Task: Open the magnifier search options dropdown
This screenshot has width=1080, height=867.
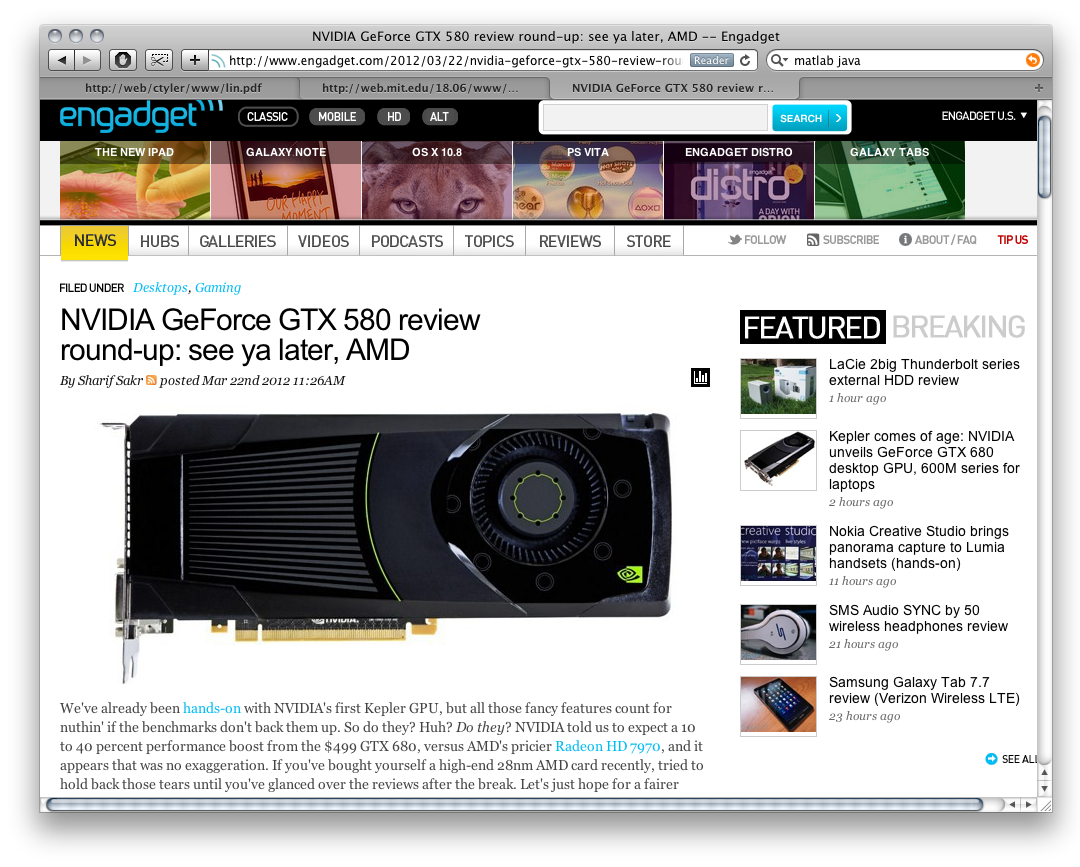Action: pos(779,61)
